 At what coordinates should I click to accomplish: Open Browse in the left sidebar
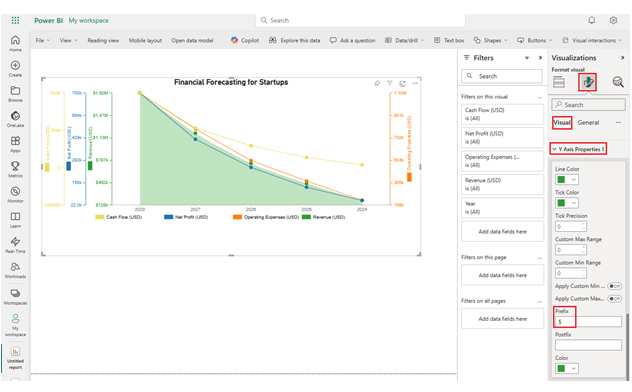click(x=15, y=93)
